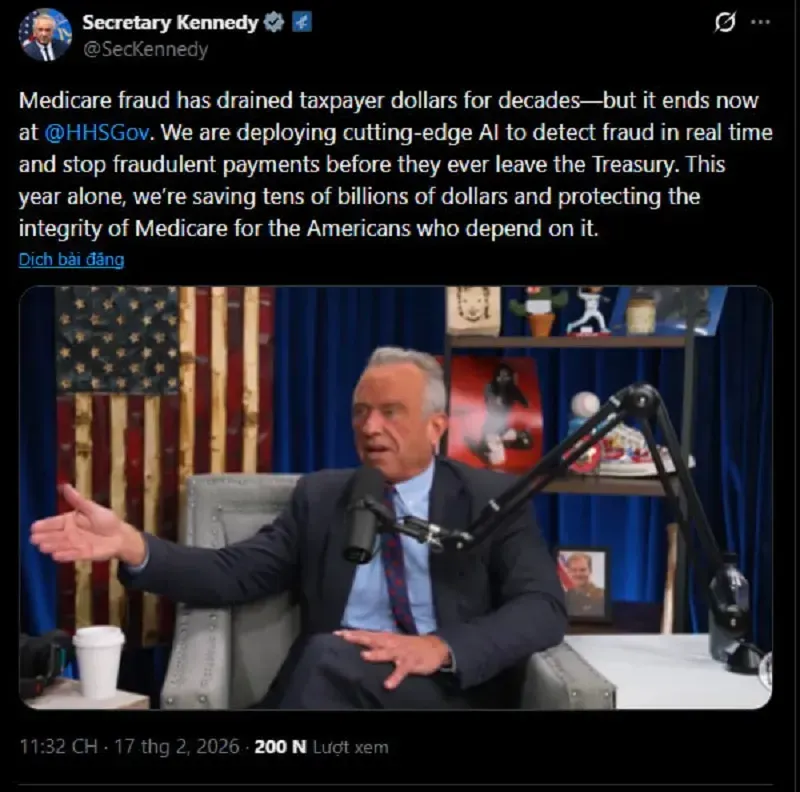
Task: Click the white coffee cup in the video
Action: point(99,662)
